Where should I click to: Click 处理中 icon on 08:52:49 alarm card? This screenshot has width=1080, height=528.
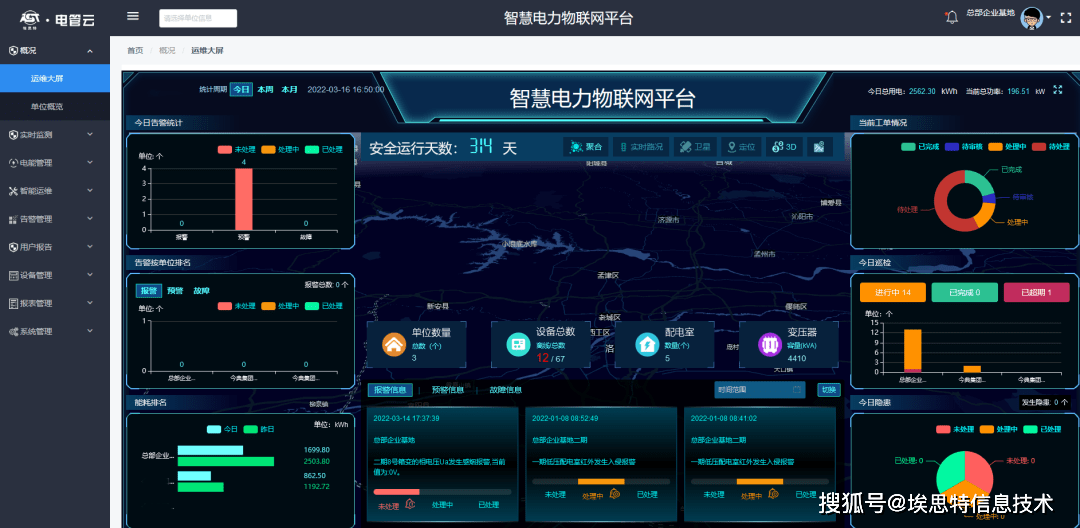[x=614, y=494]
